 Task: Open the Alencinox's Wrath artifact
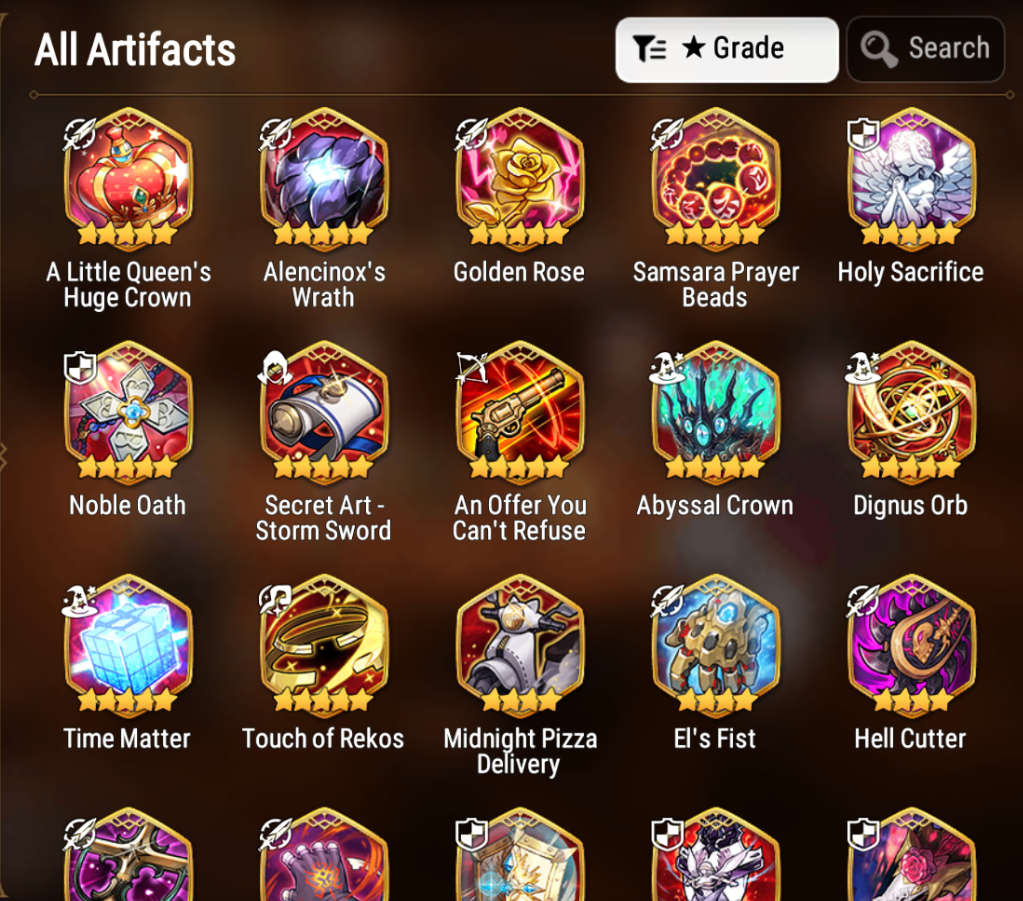[x=324, y=179]
